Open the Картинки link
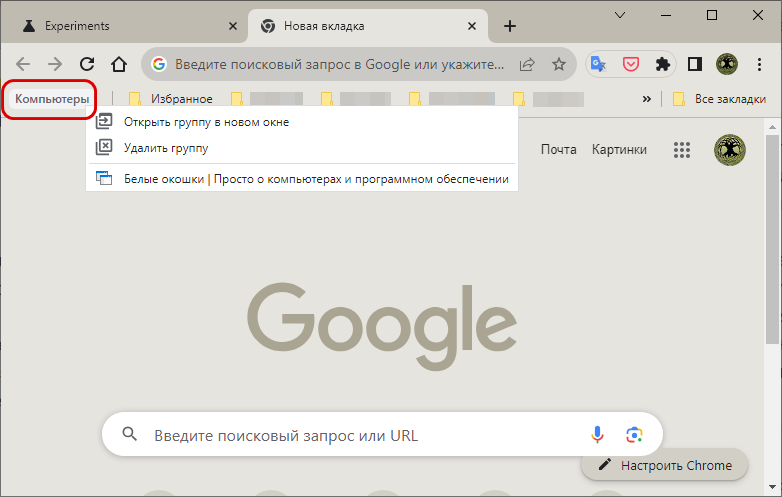This screenshot has height=497, width=782. point(619,150)
